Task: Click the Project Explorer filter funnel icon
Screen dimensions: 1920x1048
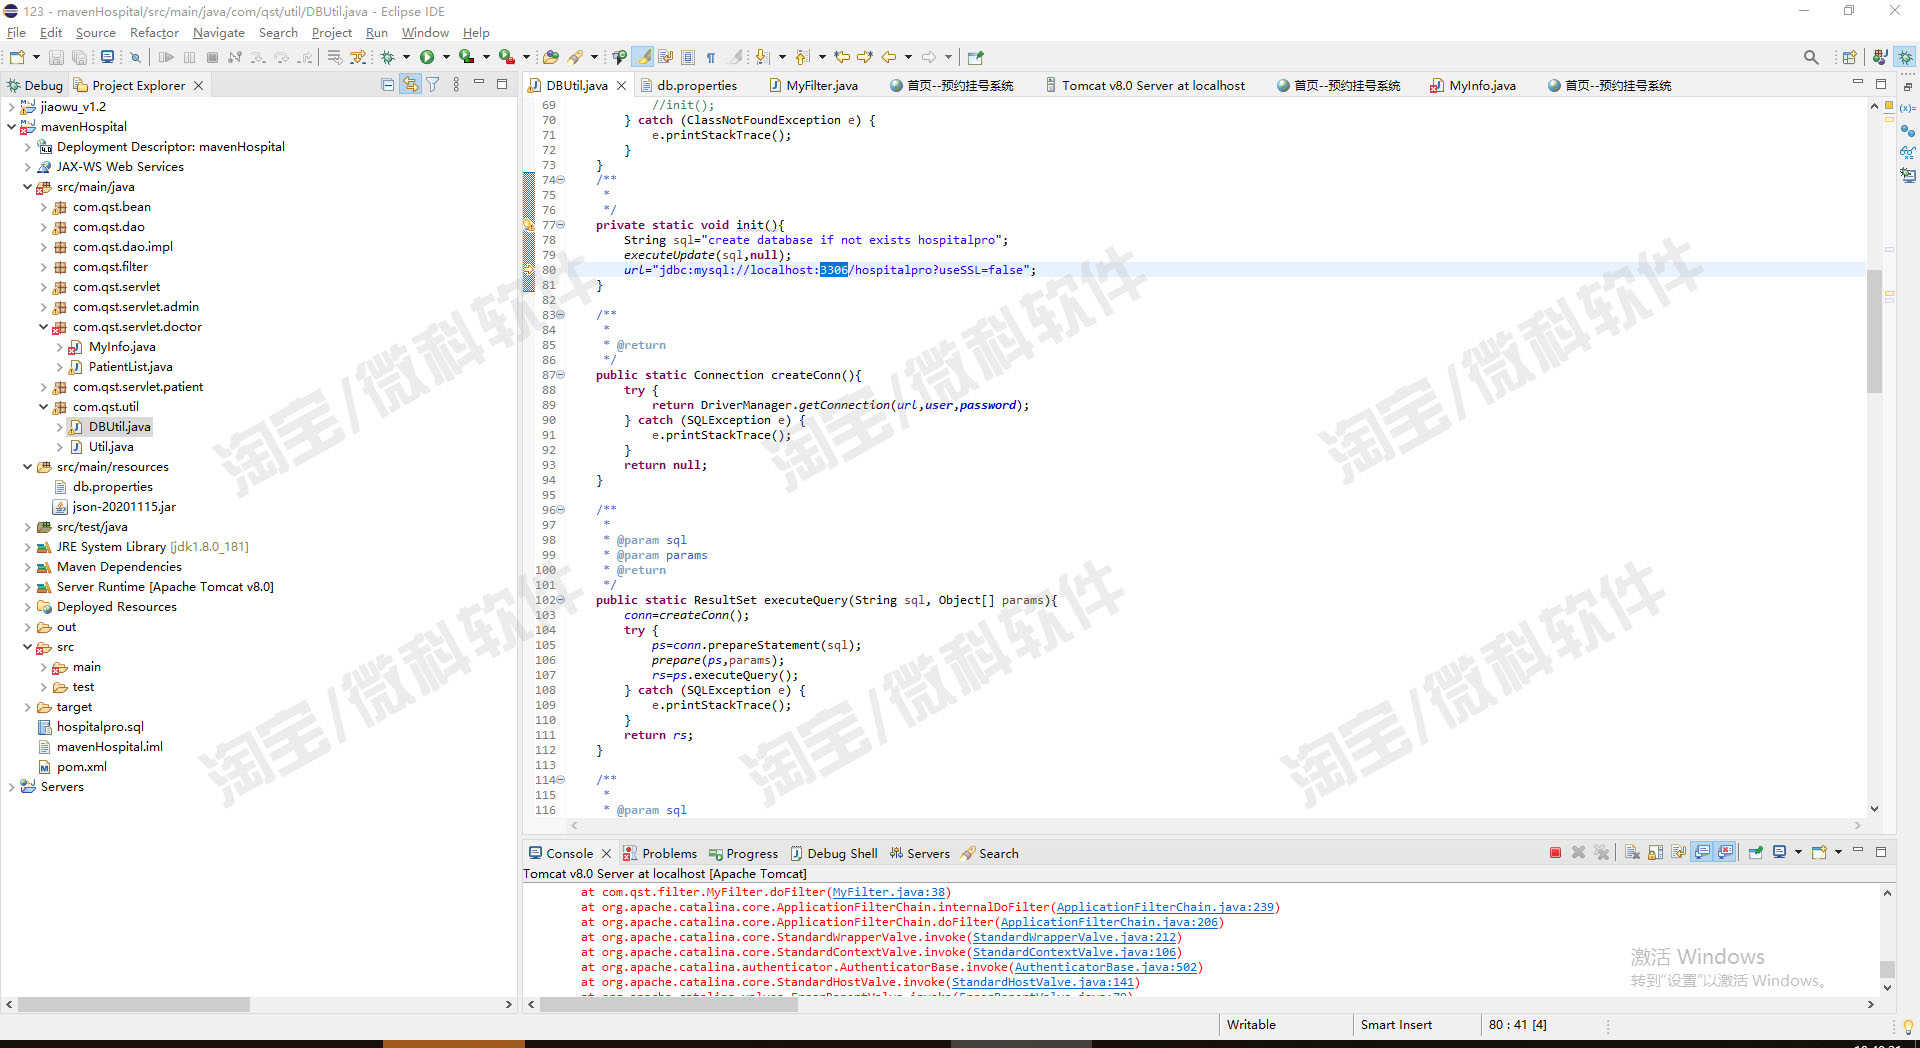Action: point(433,85)
